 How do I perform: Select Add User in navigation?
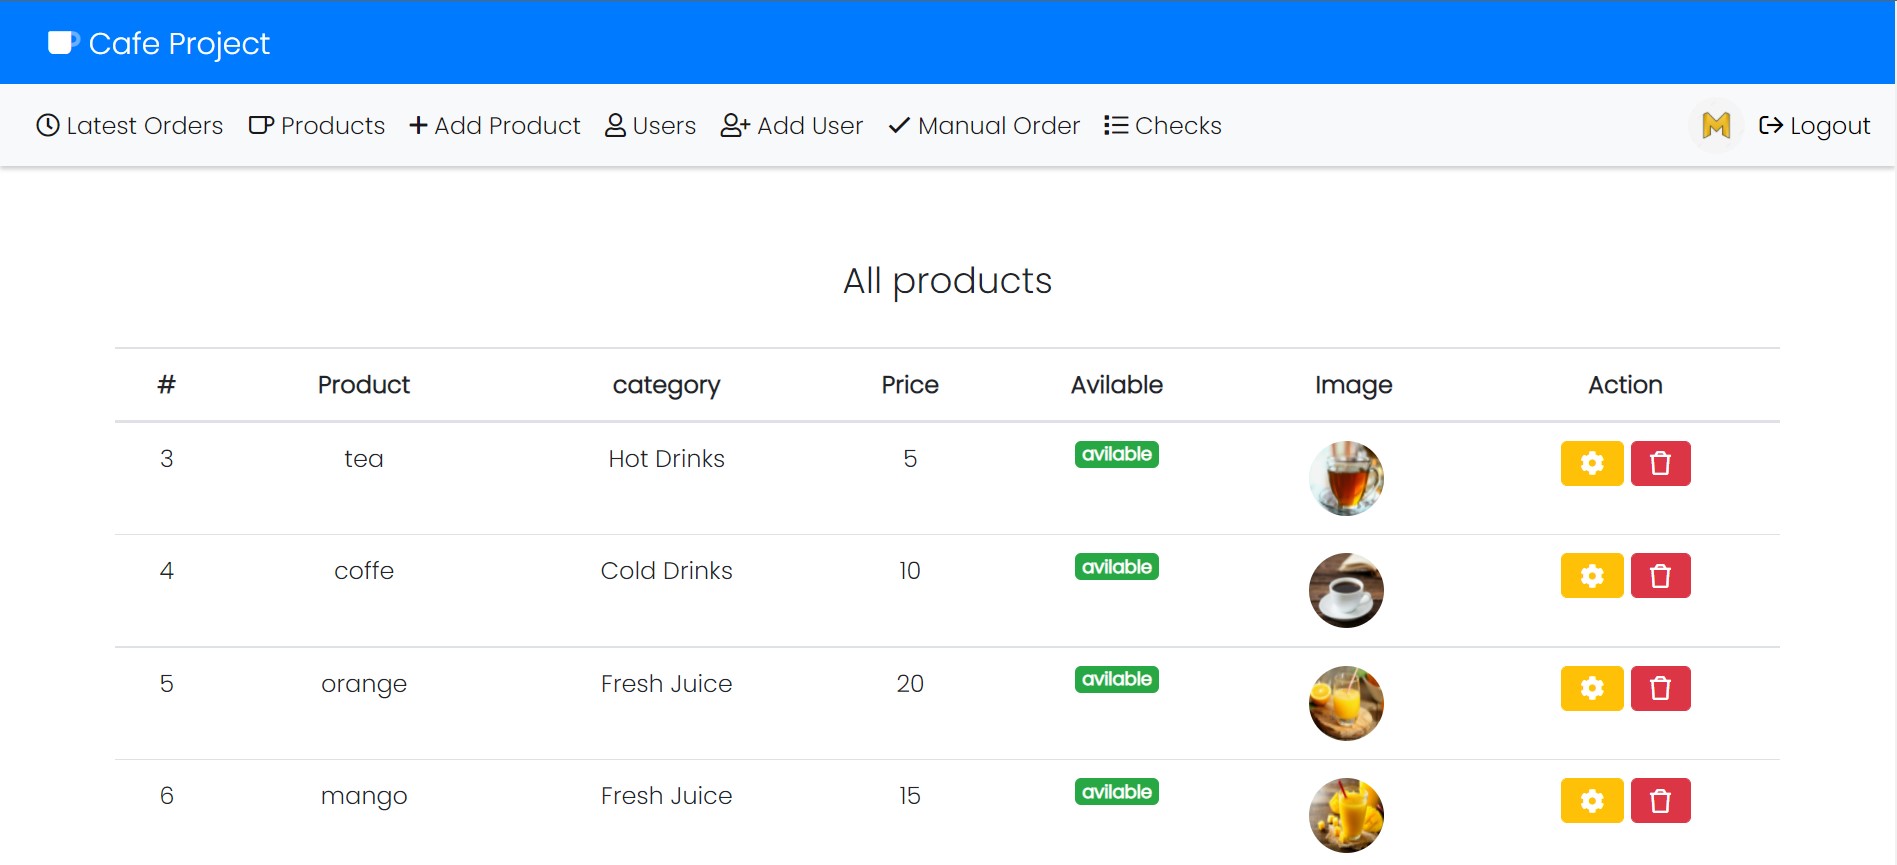pos(792,125)
